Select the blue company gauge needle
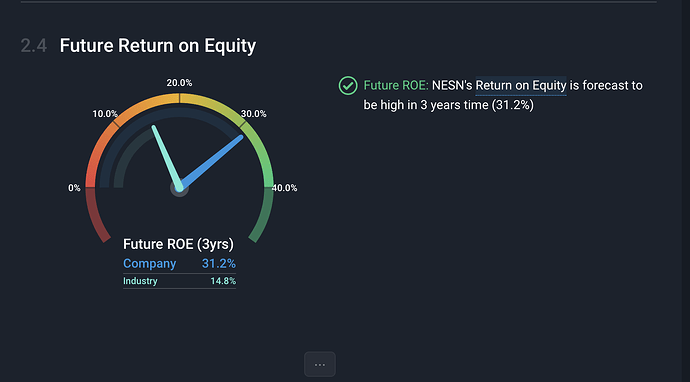The image size is (690, 382). 211,162
